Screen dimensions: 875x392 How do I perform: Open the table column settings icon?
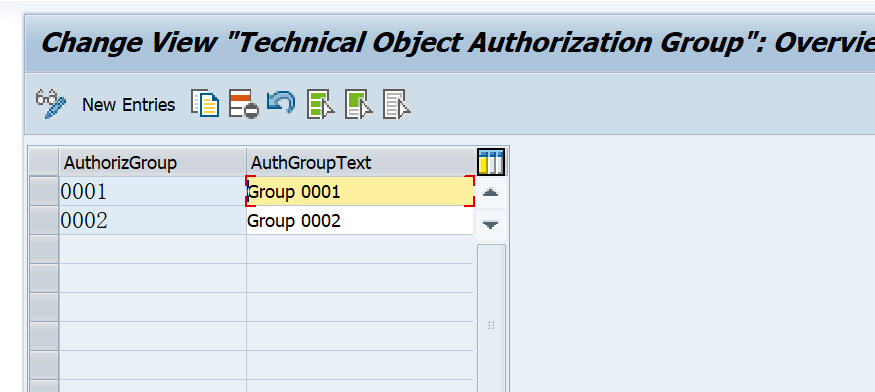pos(491,162)
